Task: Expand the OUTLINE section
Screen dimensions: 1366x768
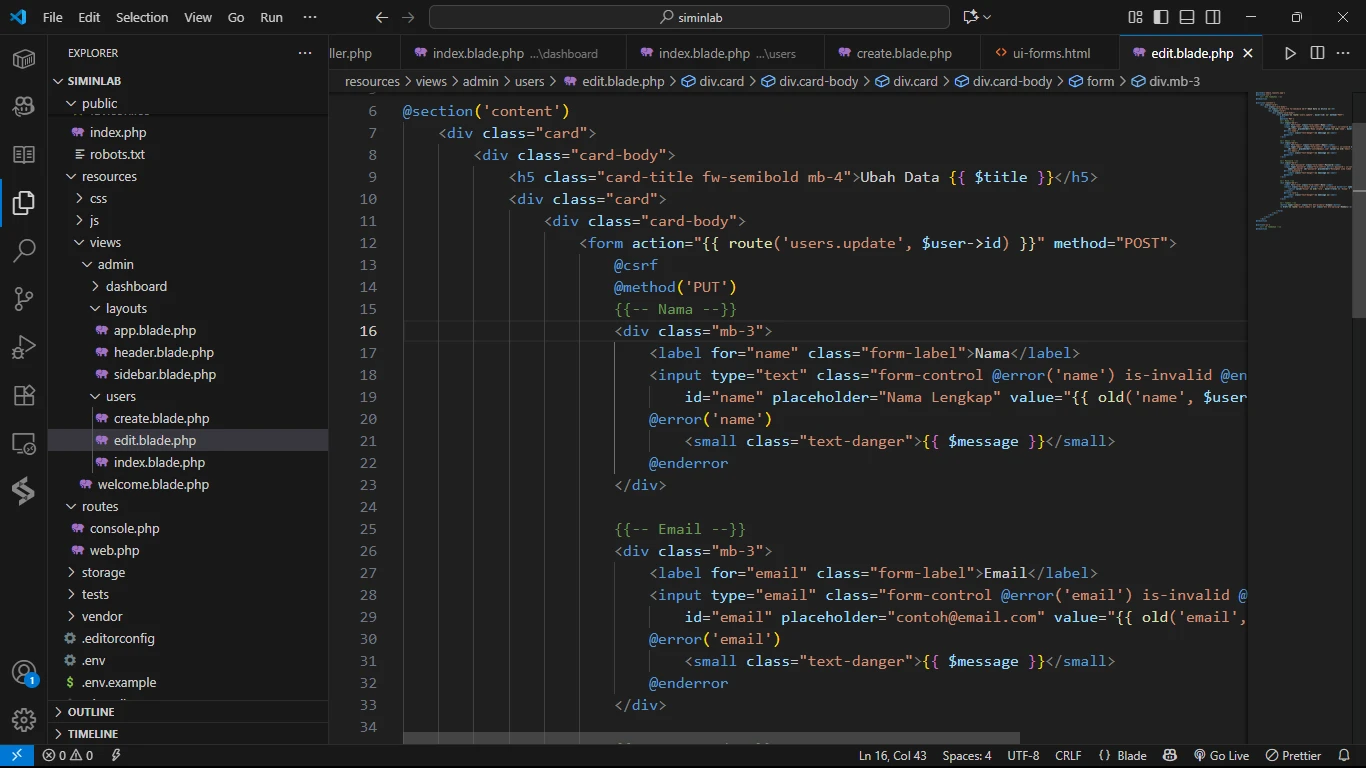Action: 91,712
